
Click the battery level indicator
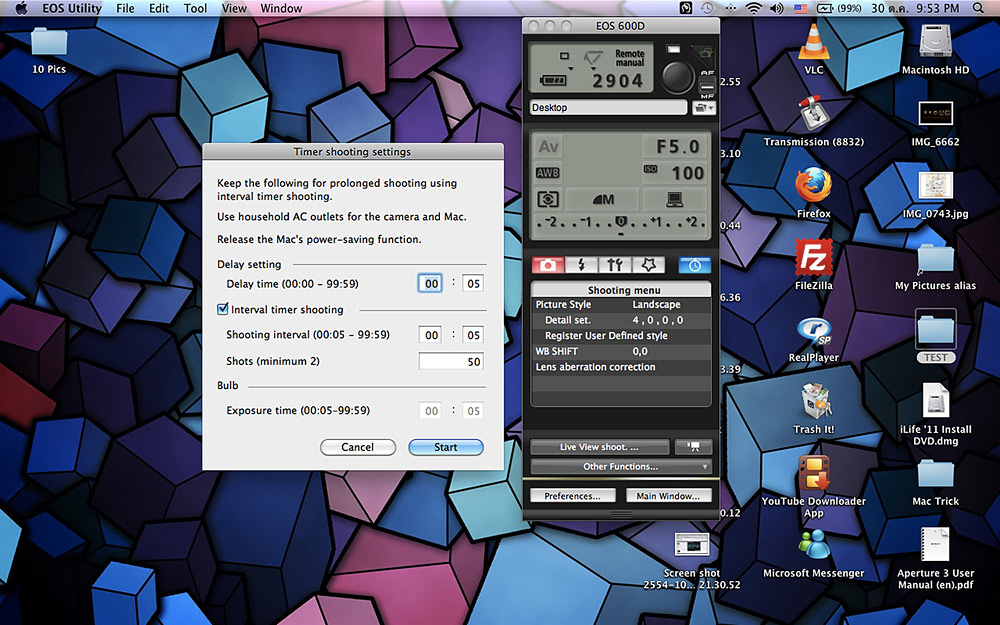[554, 81]
